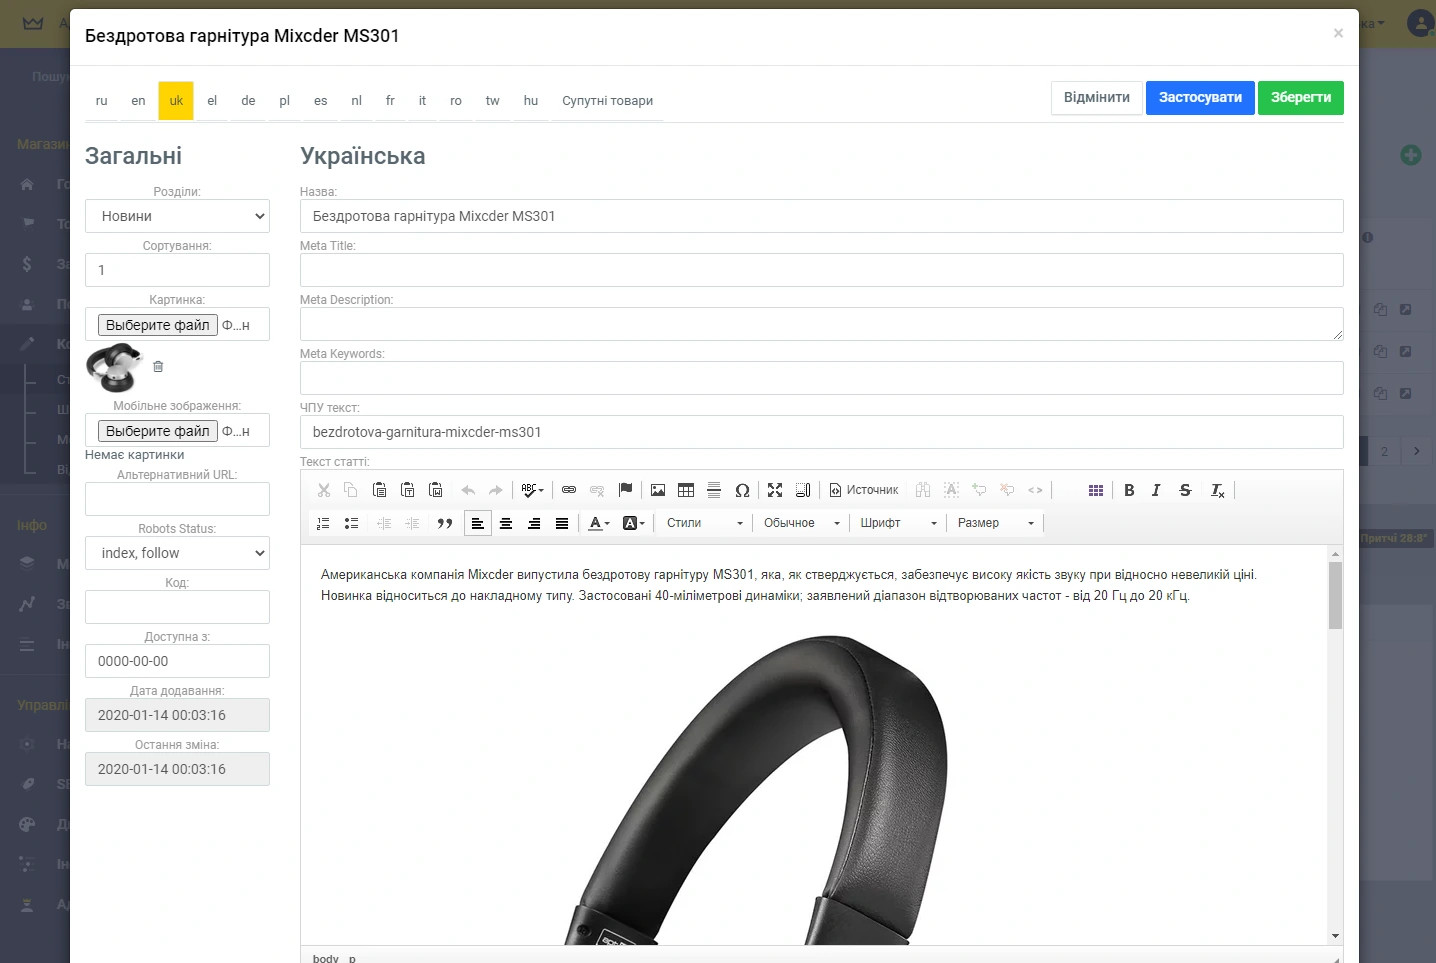Insert an anchor with the flag icon
This screenshot has width=1436, height=963.
(x=626, y=490)
